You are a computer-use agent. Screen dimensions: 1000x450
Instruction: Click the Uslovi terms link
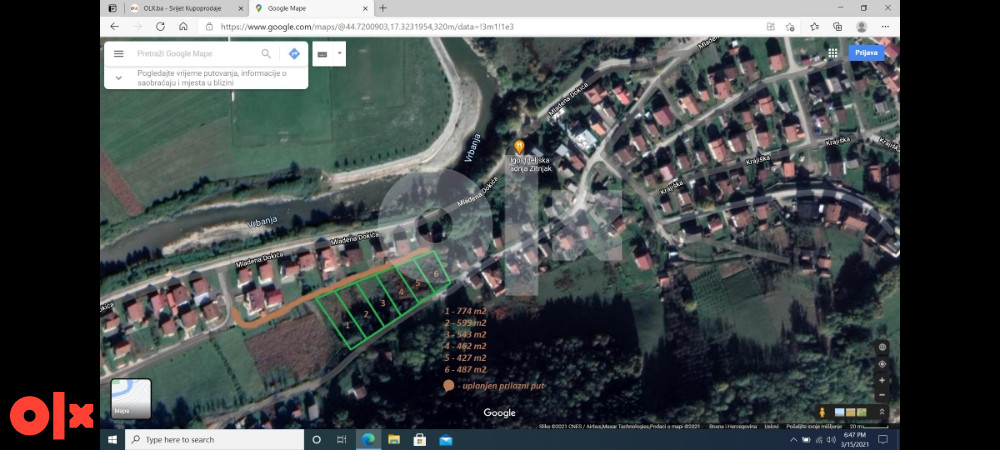coord(771,426)
